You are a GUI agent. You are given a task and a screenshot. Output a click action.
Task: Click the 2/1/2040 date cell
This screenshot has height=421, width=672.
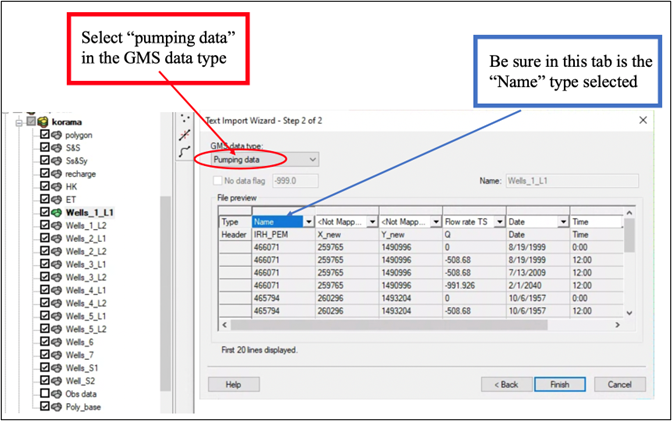click(x=538, y=286)
